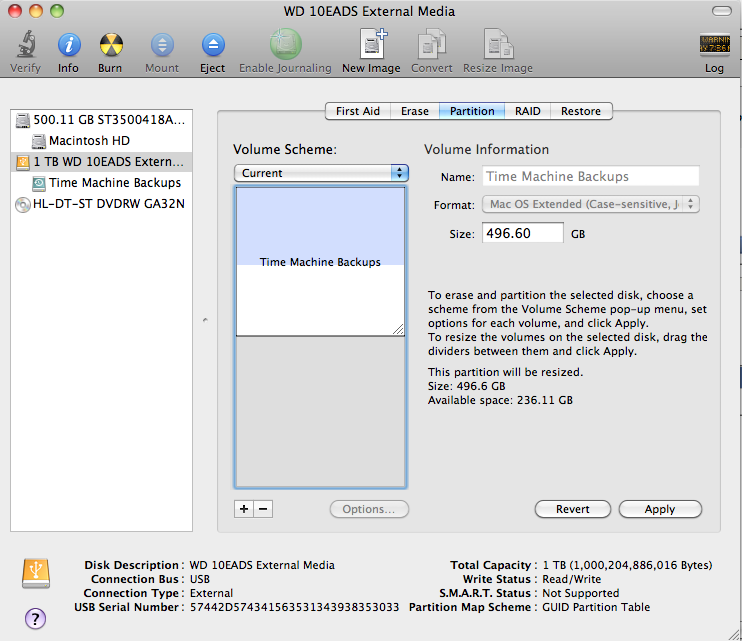The image size is (742, 641).
Task: Click the Total Capacity value text
Action: (627, 565)
